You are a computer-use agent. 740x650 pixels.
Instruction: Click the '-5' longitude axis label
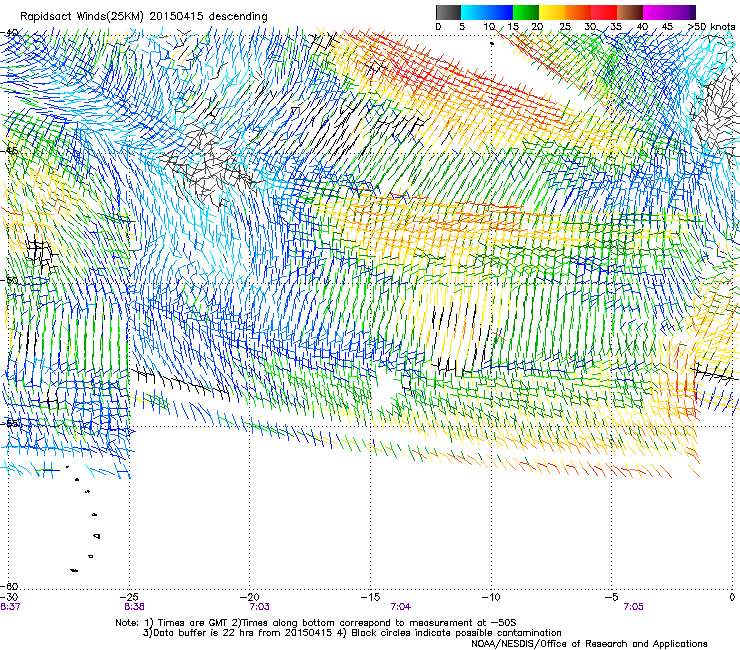612,597
